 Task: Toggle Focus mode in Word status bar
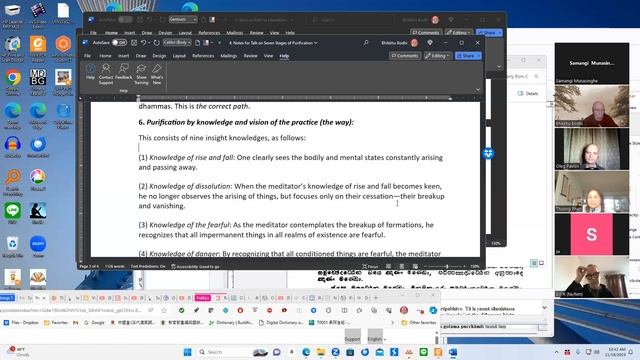(370, 266)
